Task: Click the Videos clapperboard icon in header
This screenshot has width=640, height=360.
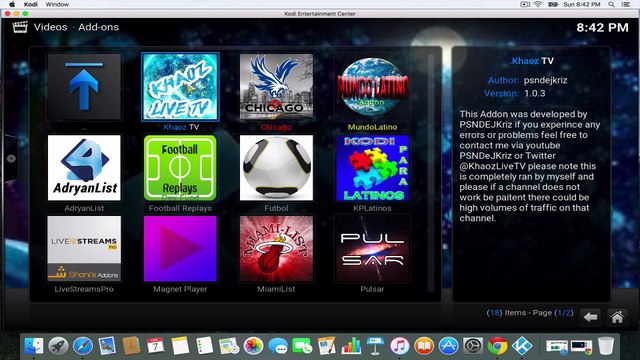Action: 20,27
